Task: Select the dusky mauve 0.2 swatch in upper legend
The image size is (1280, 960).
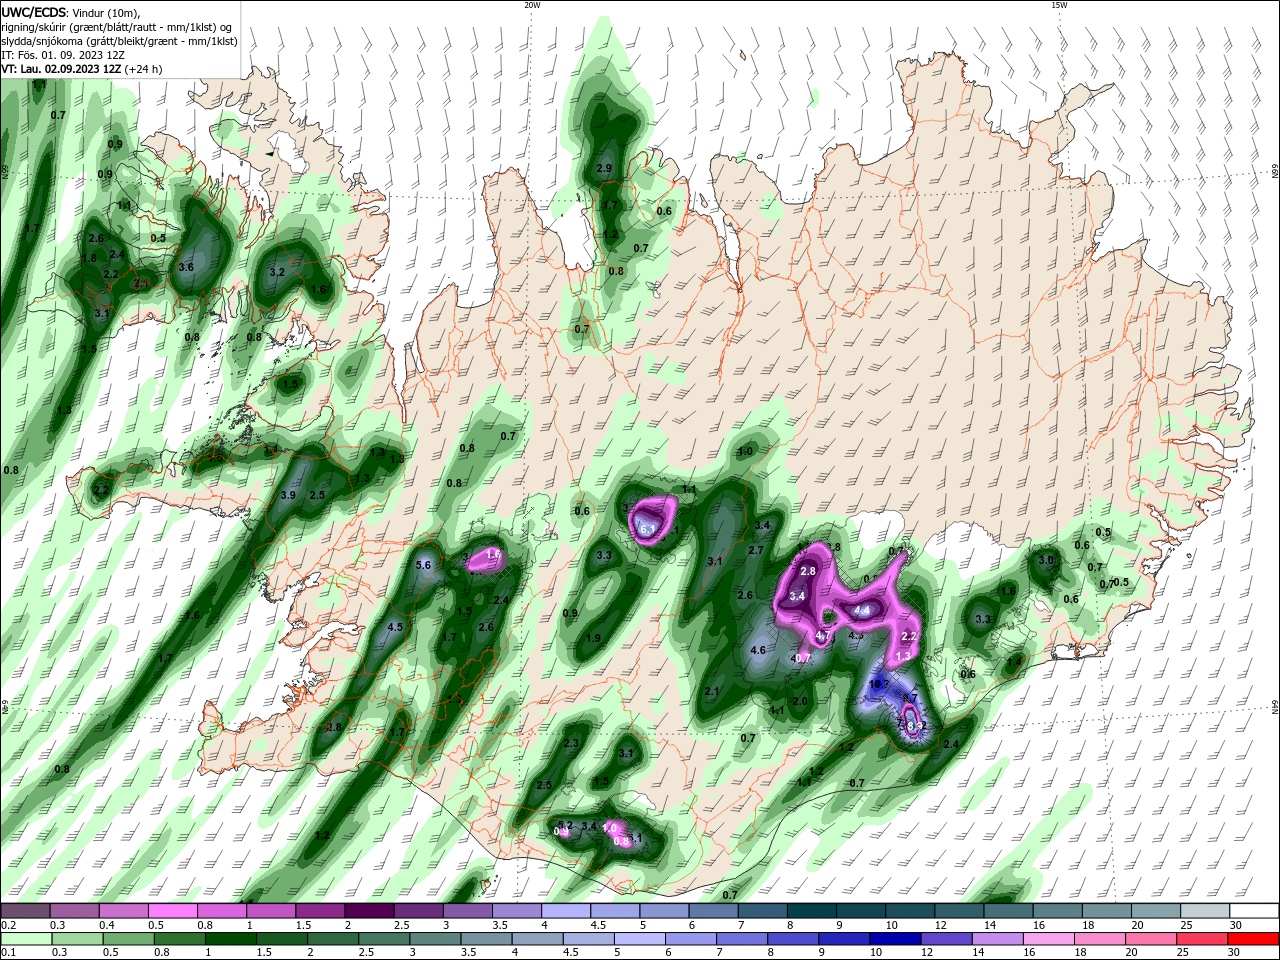Action: click(x=24, y=911)
